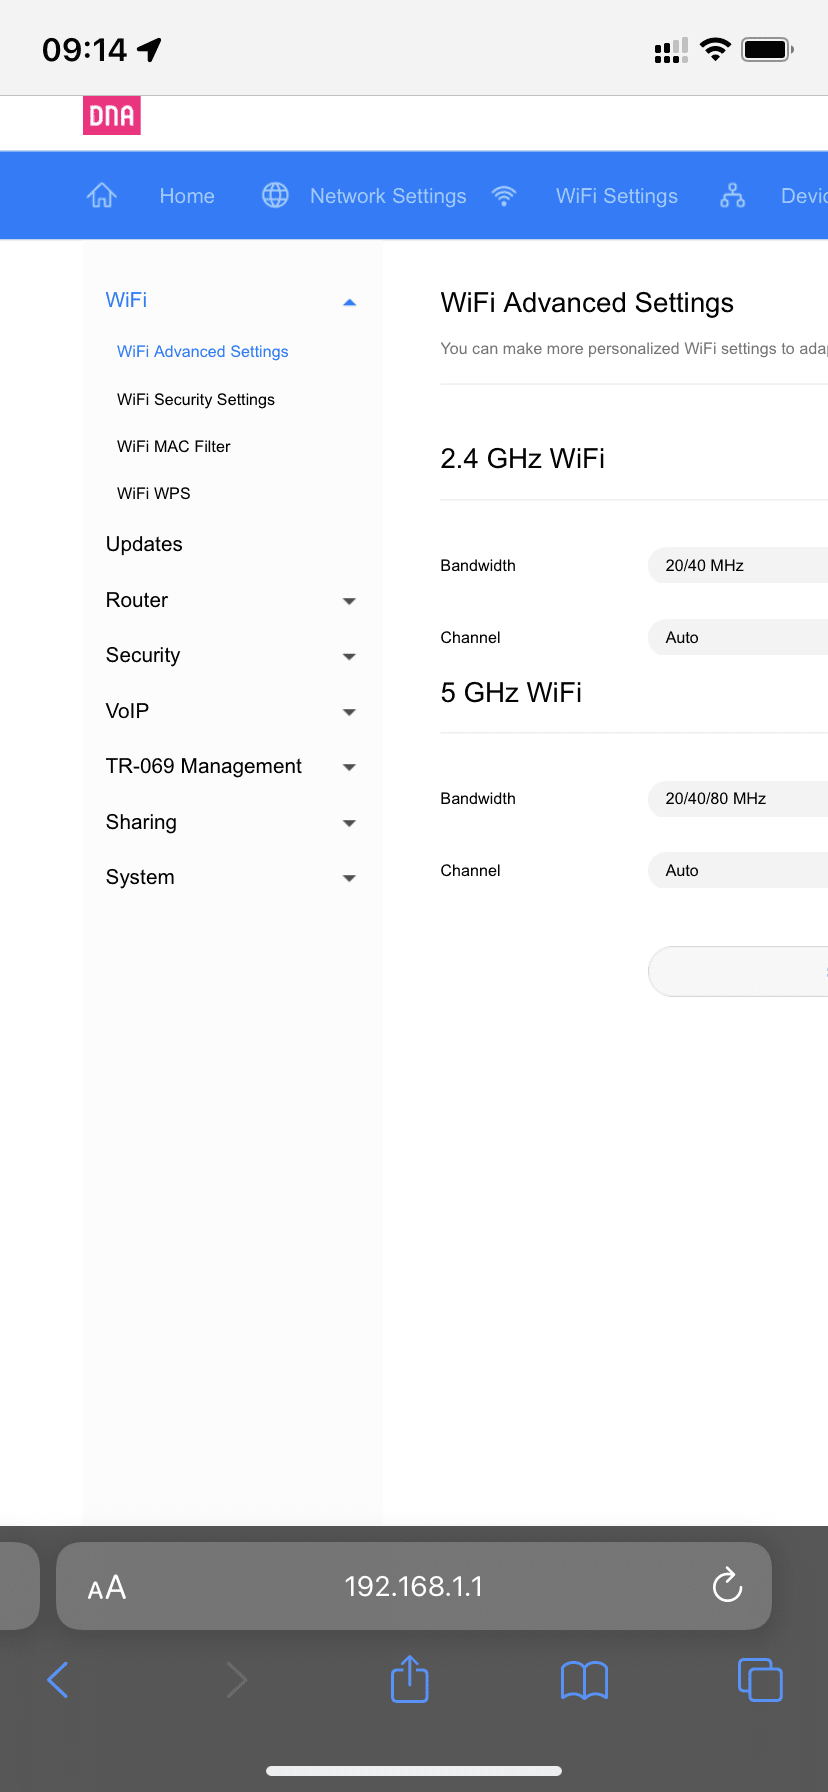Open the Updates sidebar link
Viewport: 828px width, 1792px height.
click(x=144, y=544)
